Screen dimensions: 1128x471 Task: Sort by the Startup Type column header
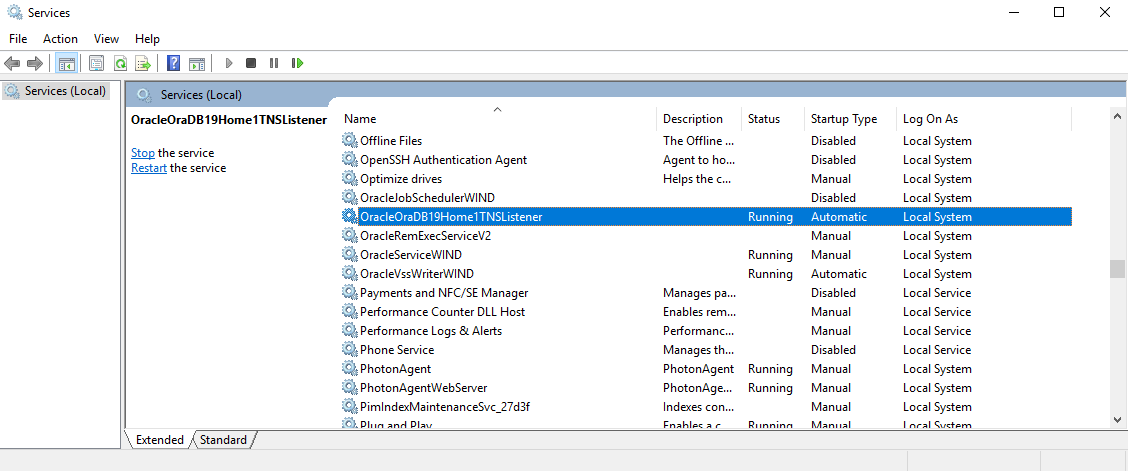[850, 119]
